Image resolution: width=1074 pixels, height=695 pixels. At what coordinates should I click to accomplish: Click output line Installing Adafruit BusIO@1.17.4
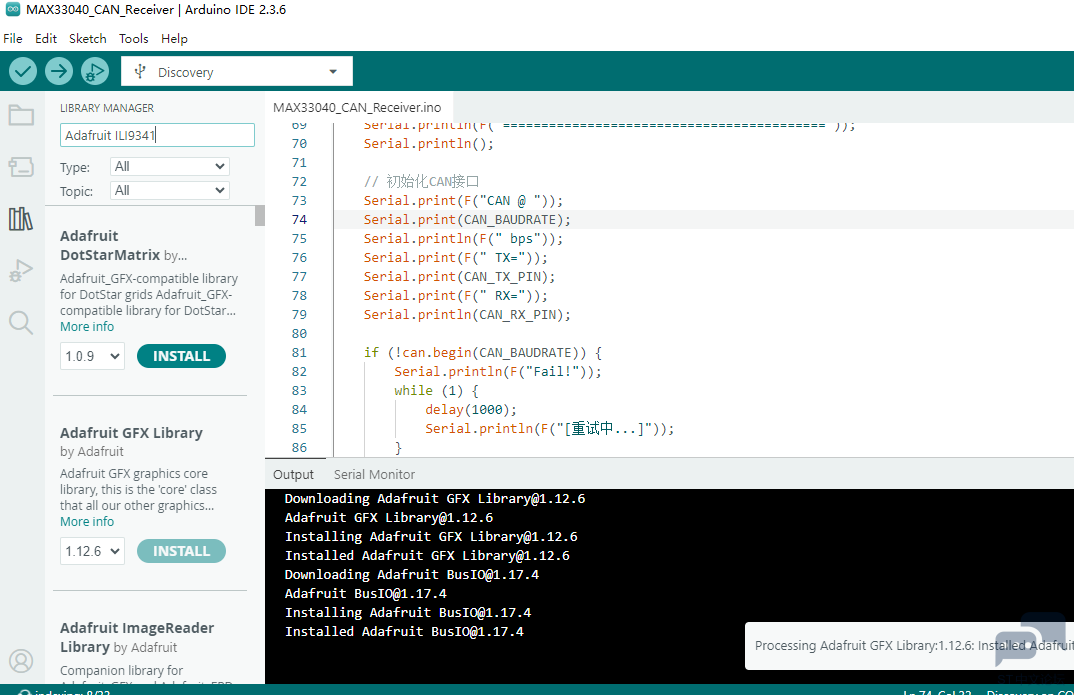click(408, 612)
